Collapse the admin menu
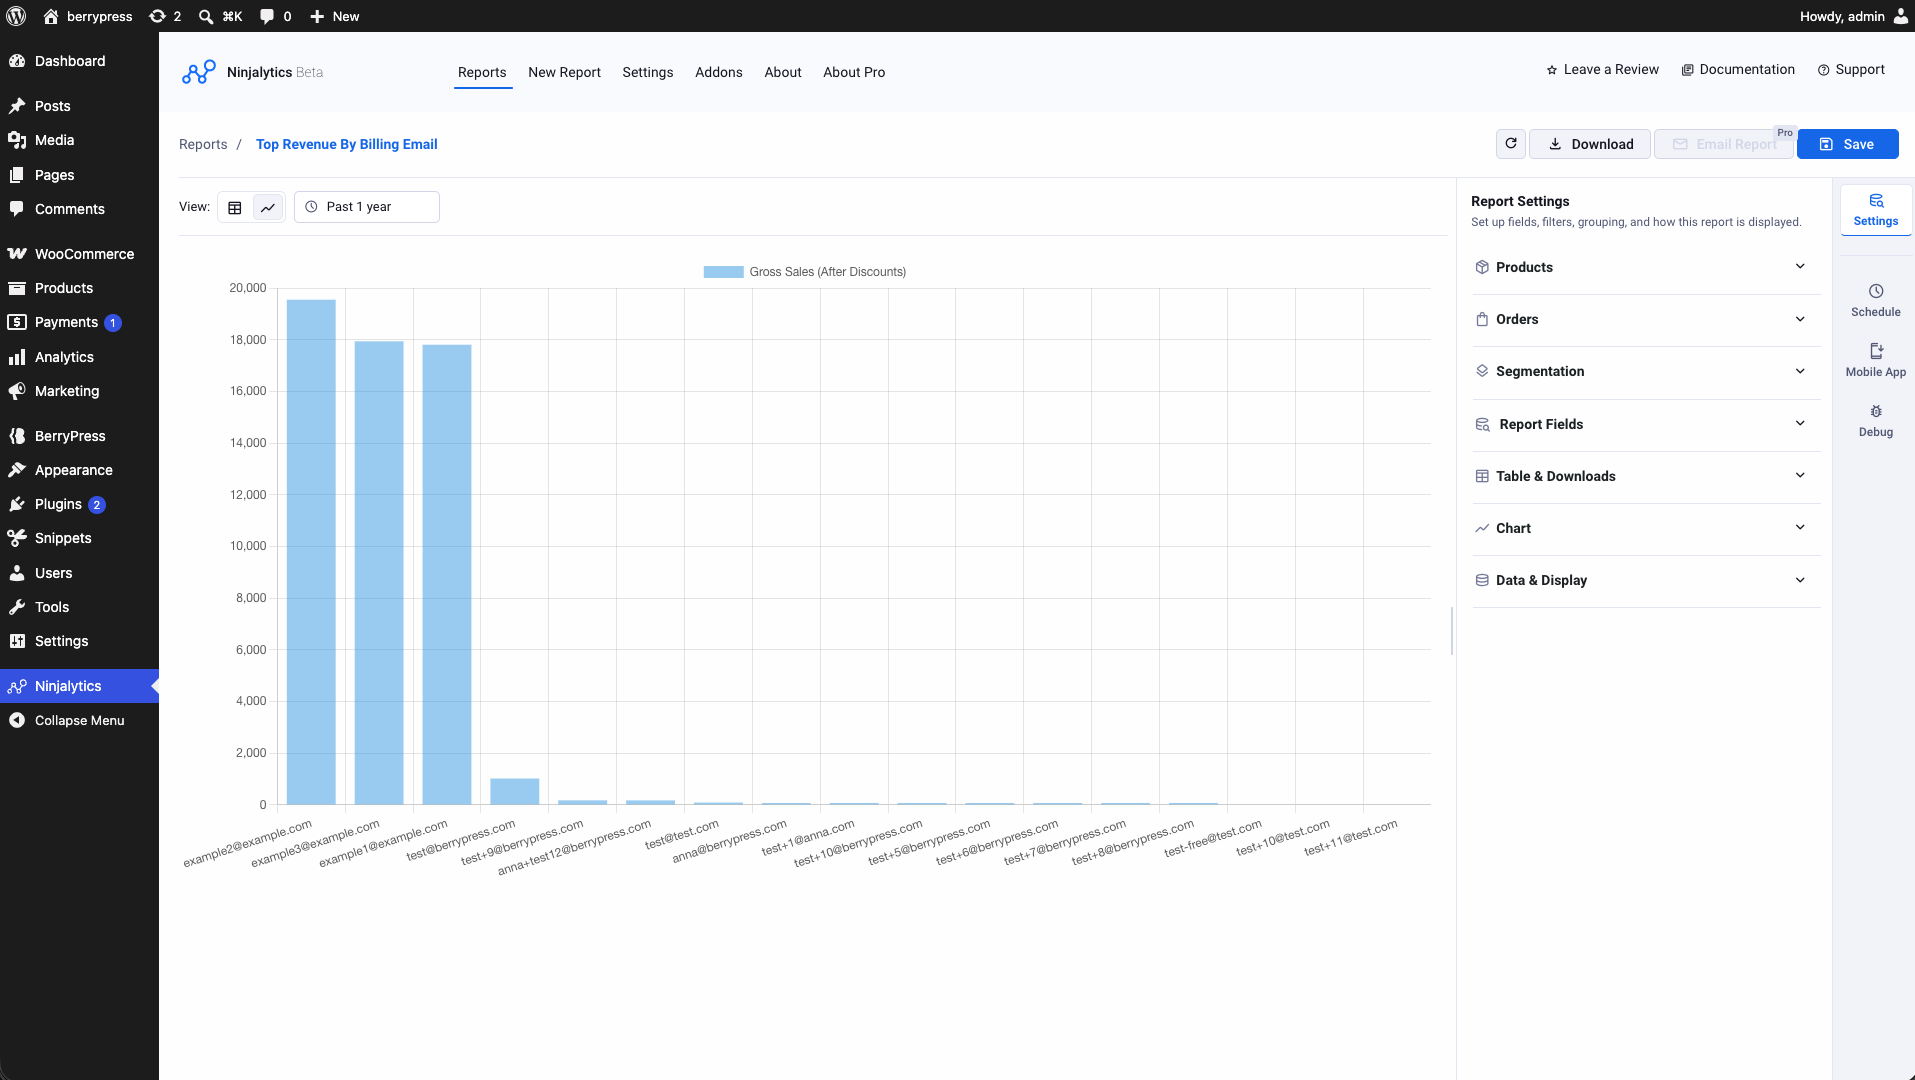Image resolution: width=1915 pixels, height=1080 pixels. [x=79, y=720]
